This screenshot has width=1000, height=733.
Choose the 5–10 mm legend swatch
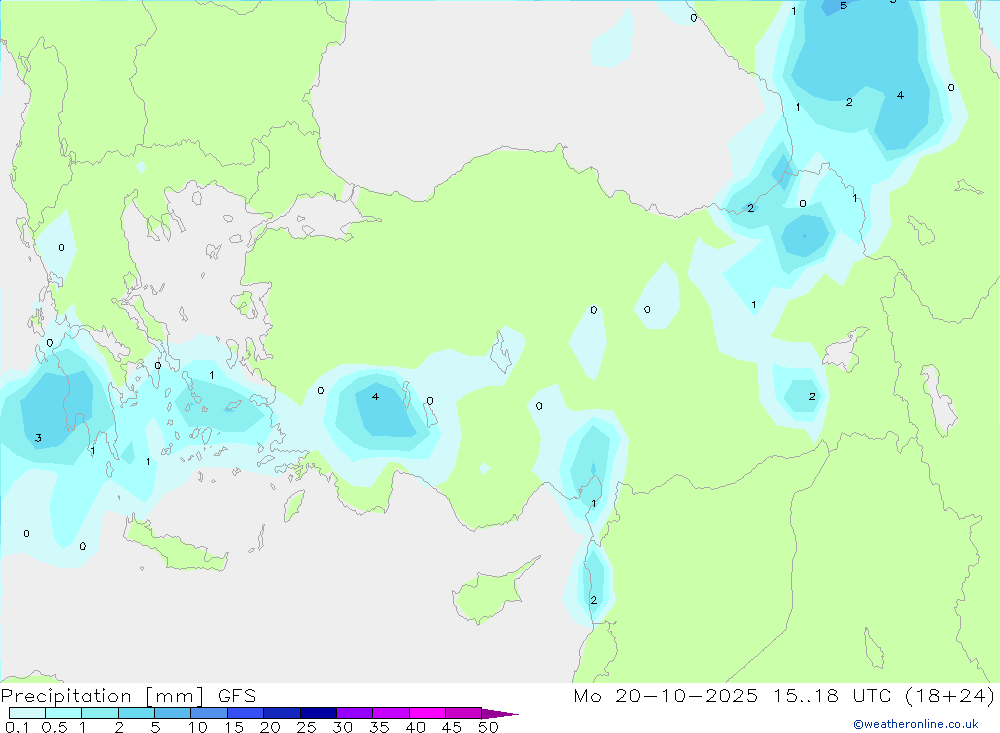pyautogui.click(x=173, y=713)
